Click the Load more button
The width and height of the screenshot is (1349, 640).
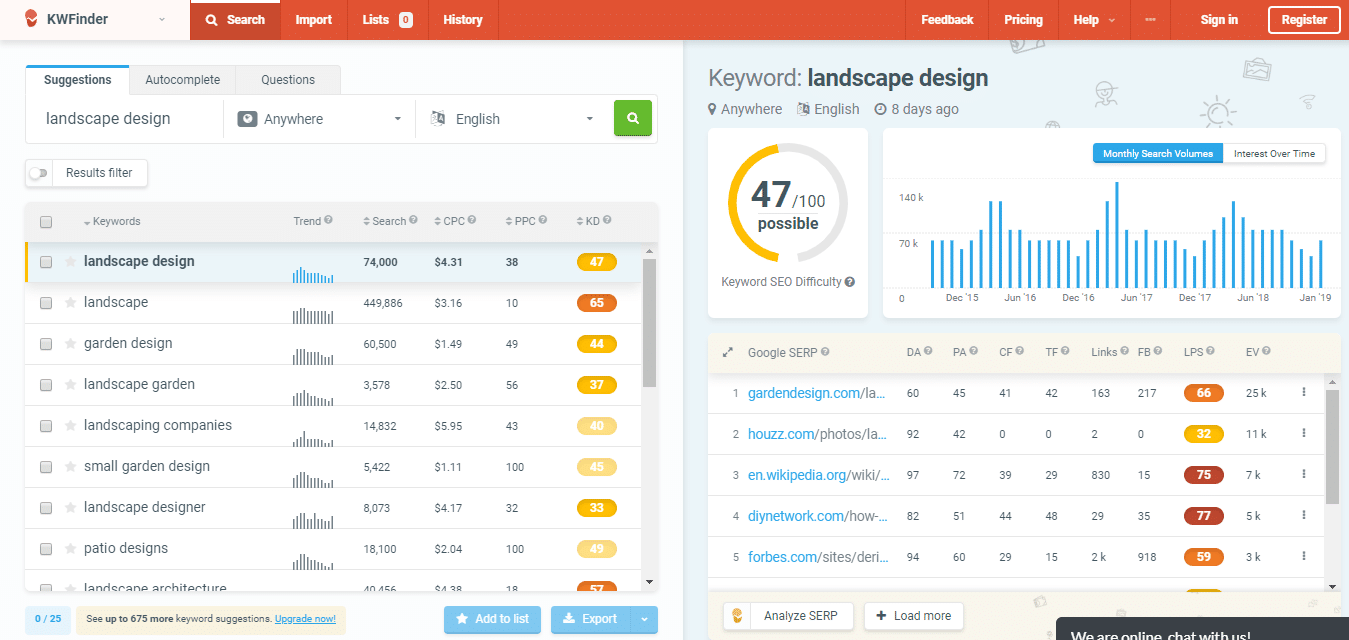pyautogui.click(x=913, y=615)
